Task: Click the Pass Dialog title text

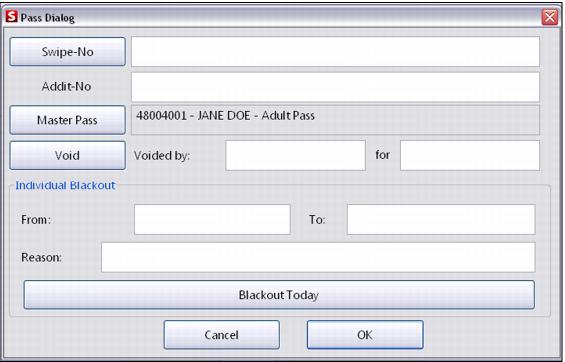Action: pos(48,18)
